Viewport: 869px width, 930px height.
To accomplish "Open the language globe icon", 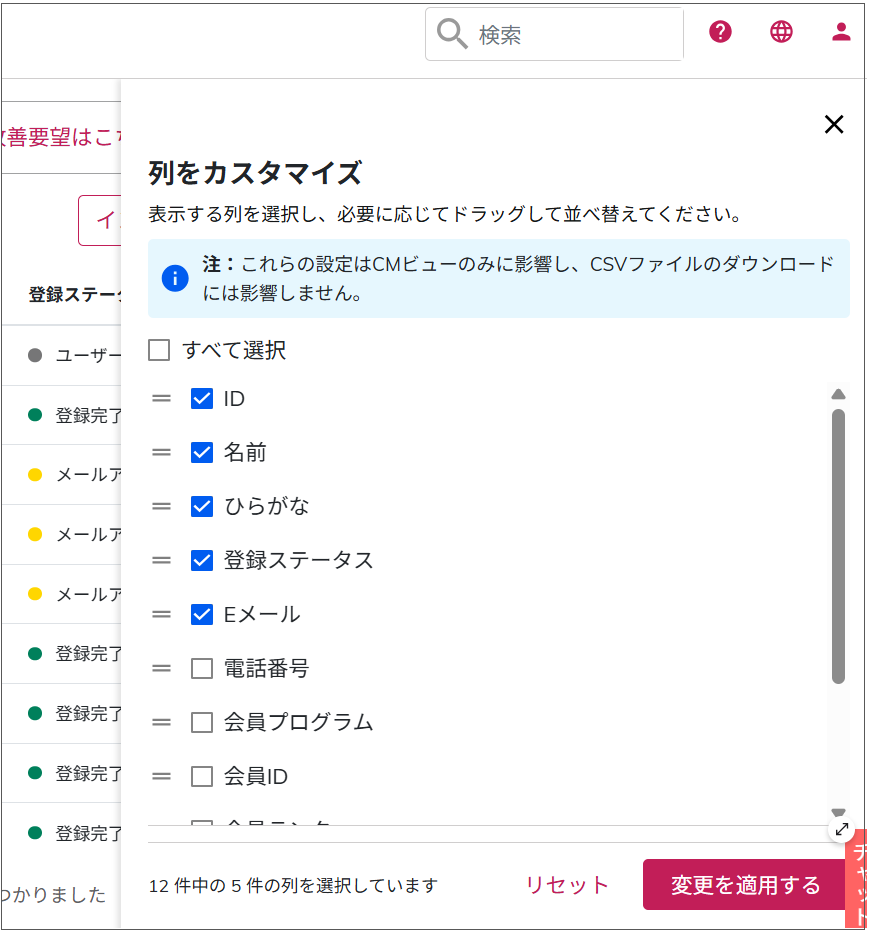I will click(x=781, y=32).
